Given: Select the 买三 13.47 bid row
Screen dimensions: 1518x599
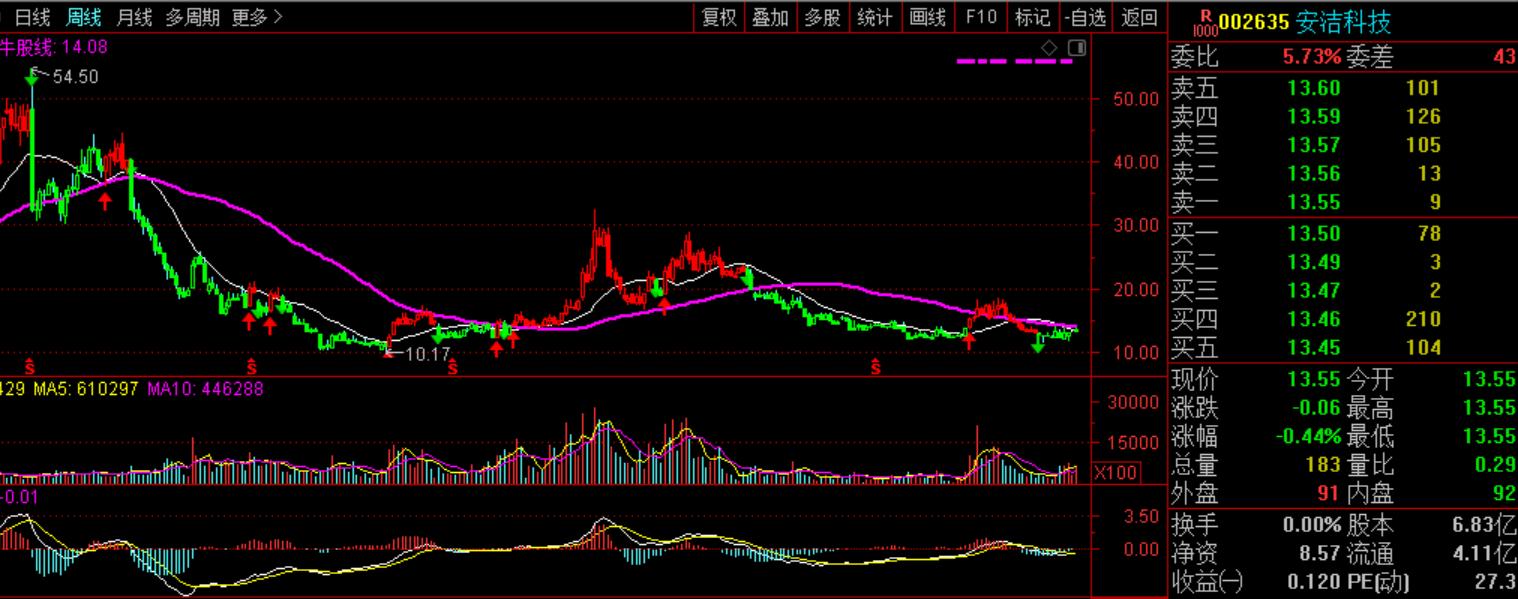Looking at the screenshot, I should pyautogui.click(x=1343, y=291).
